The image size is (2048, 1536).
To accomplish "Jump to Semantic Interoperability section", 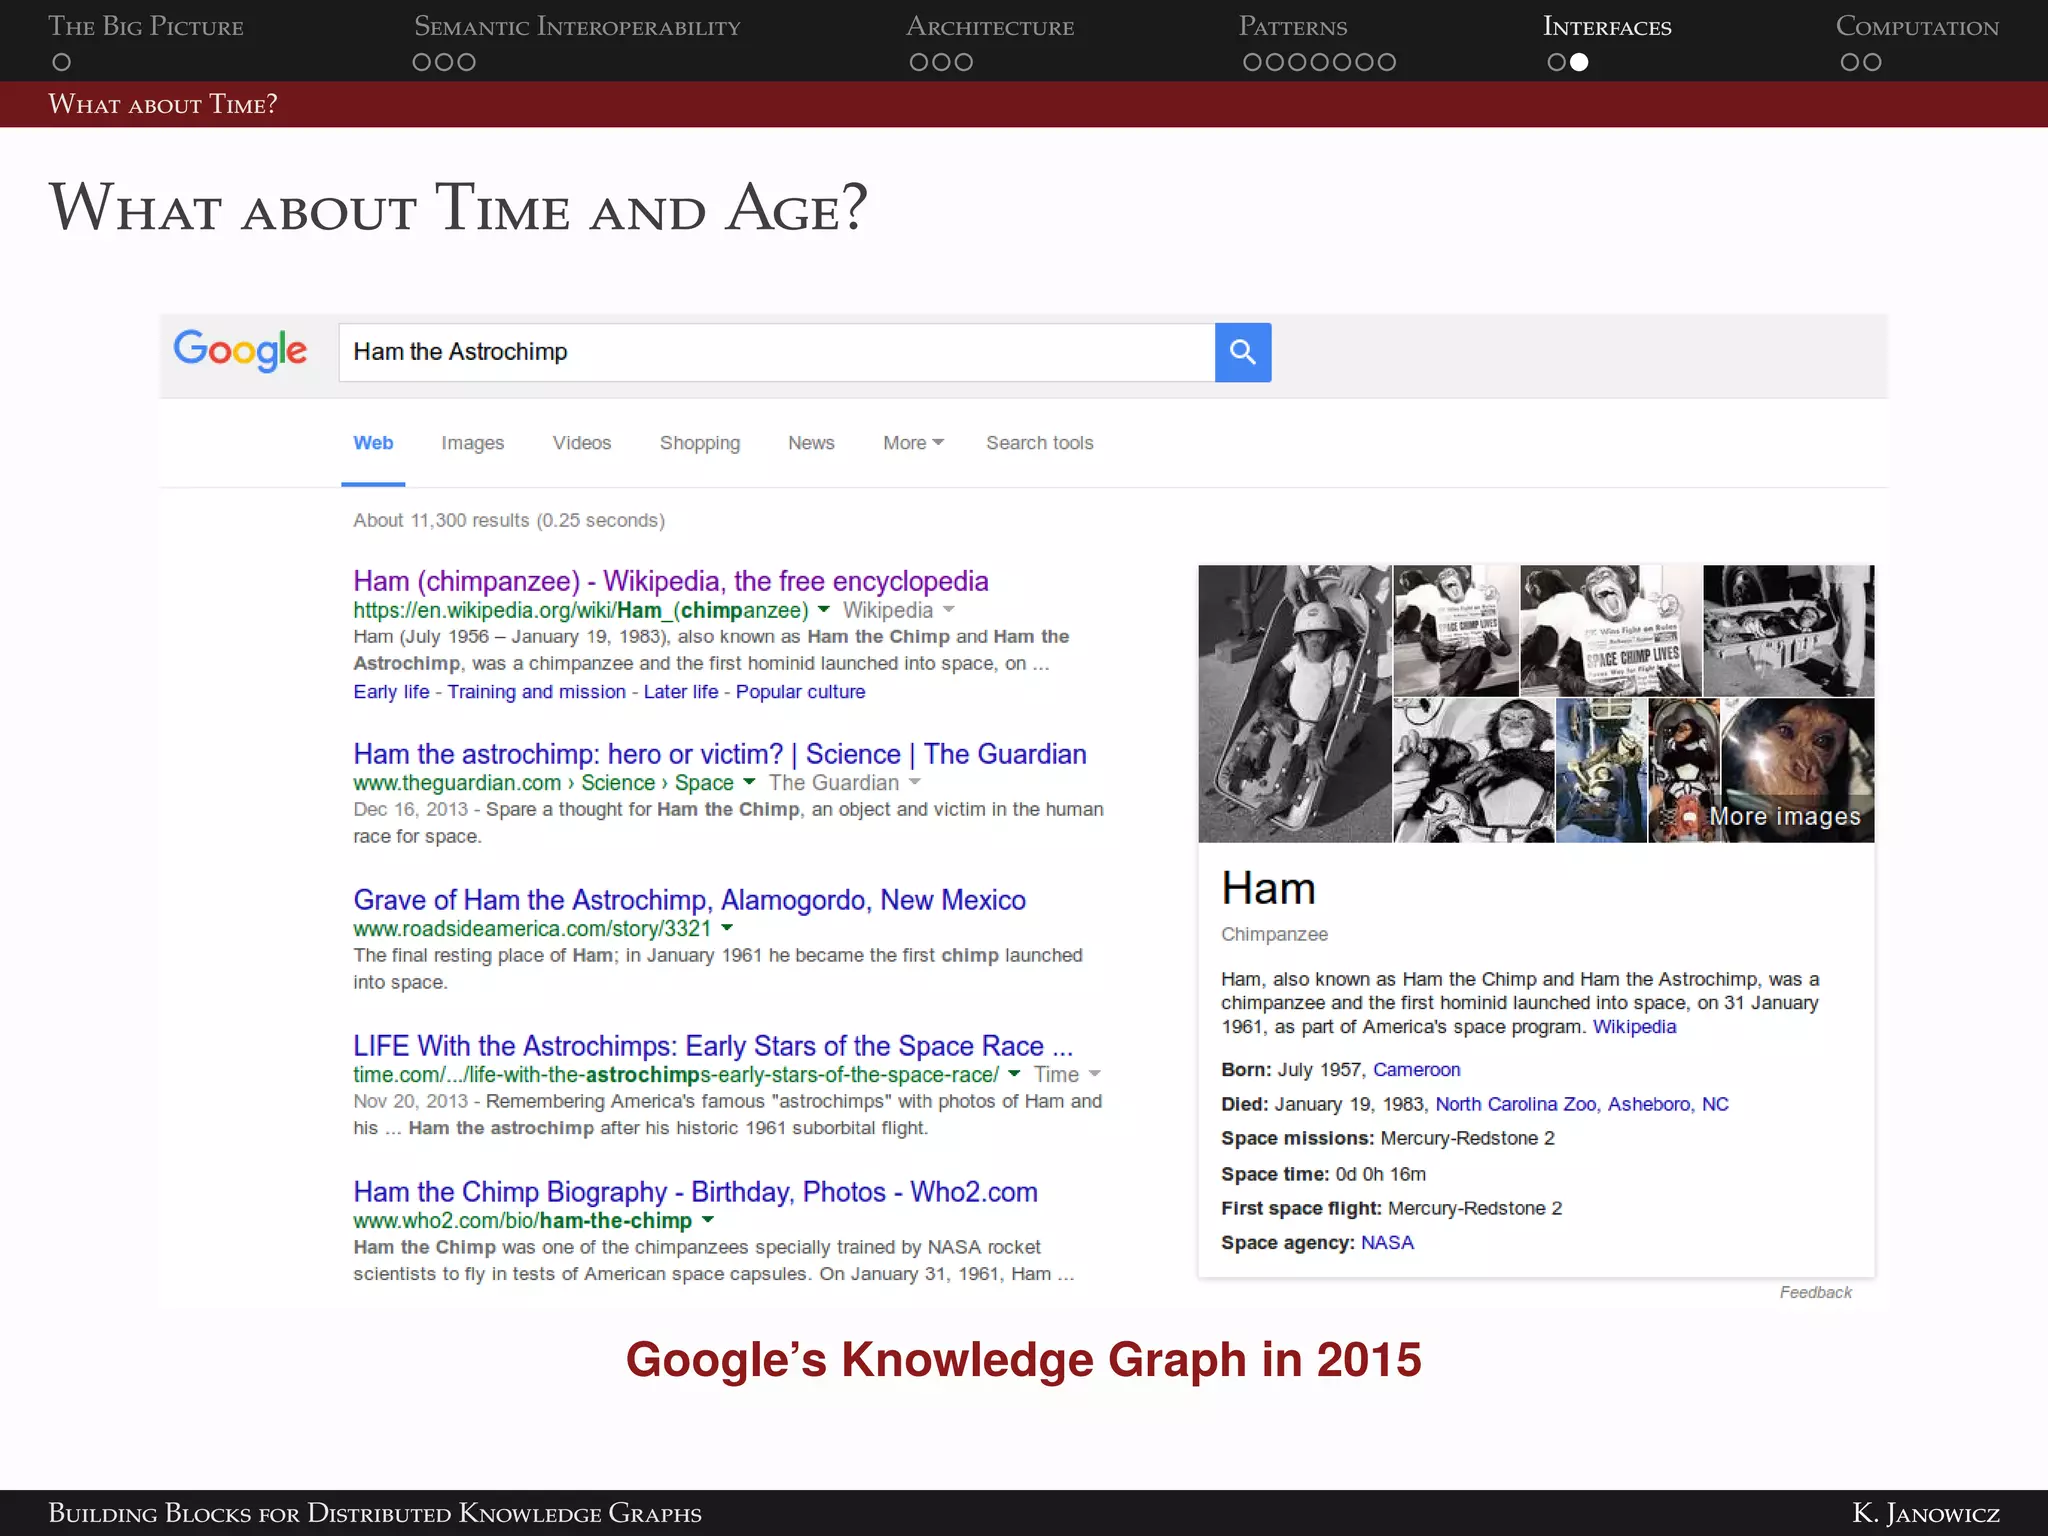I will [x=577, y=27].
